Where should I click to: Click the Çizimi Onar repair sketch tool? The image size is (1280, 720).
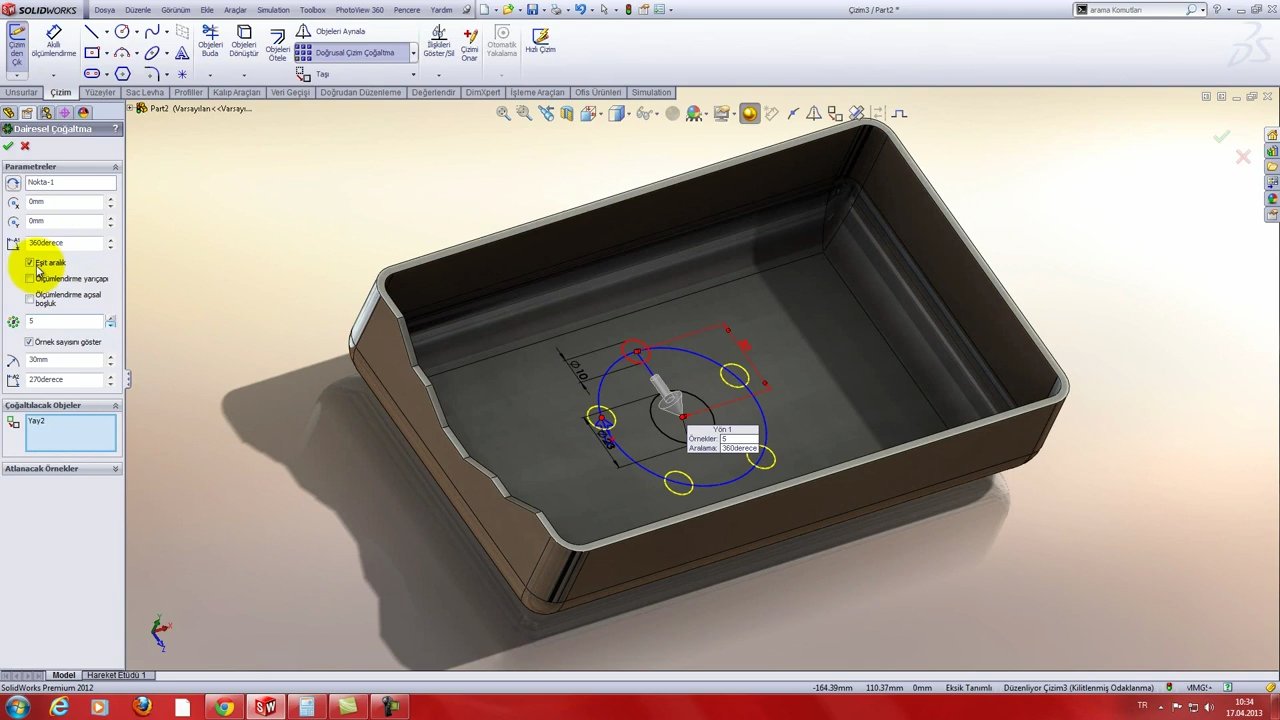469,45
